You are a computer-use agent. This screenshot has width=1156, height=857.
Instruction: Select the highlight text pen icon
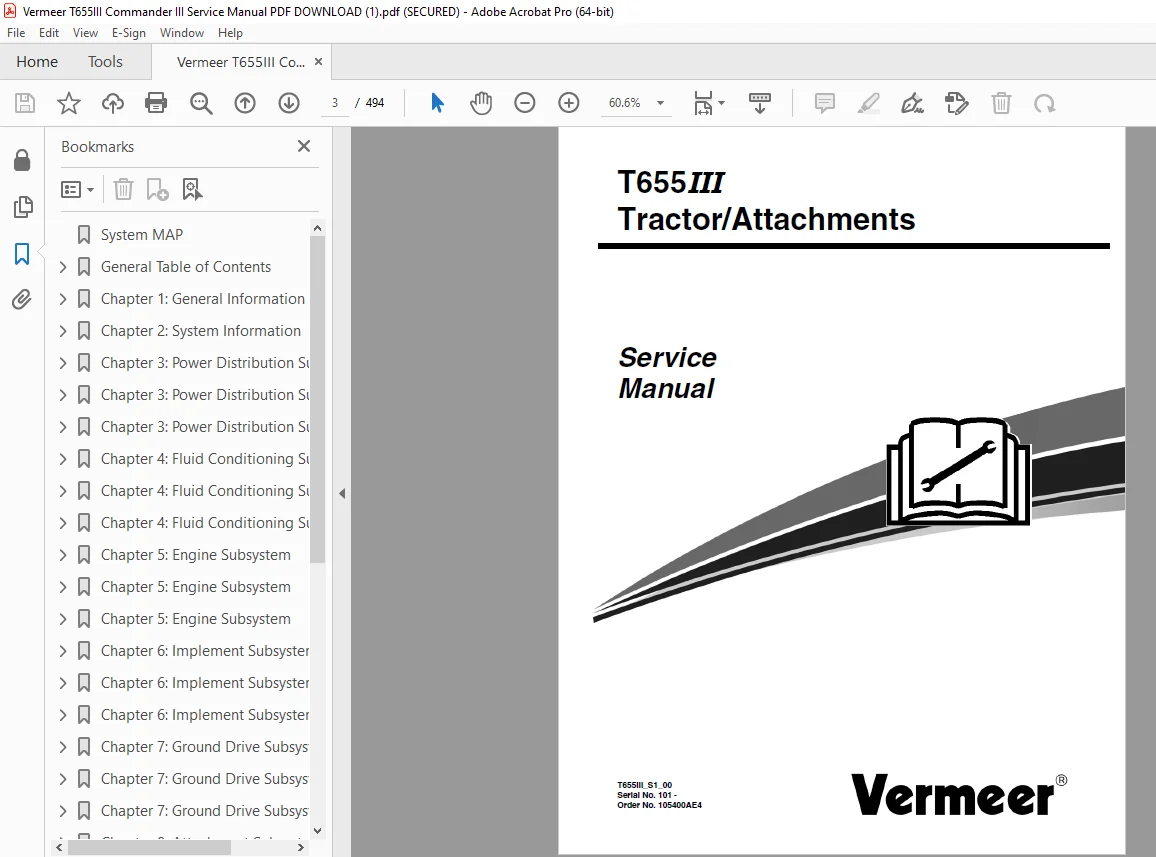pos(868,103)
